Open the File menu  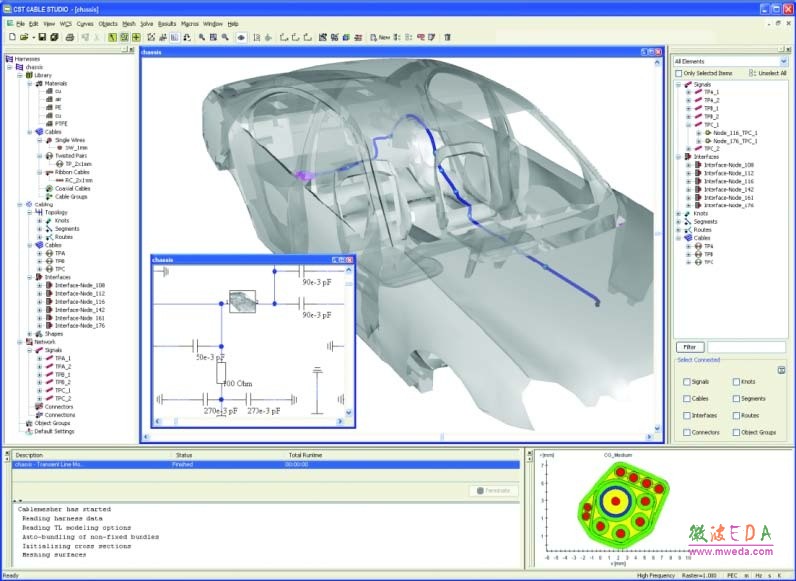(x=20, y=24)
